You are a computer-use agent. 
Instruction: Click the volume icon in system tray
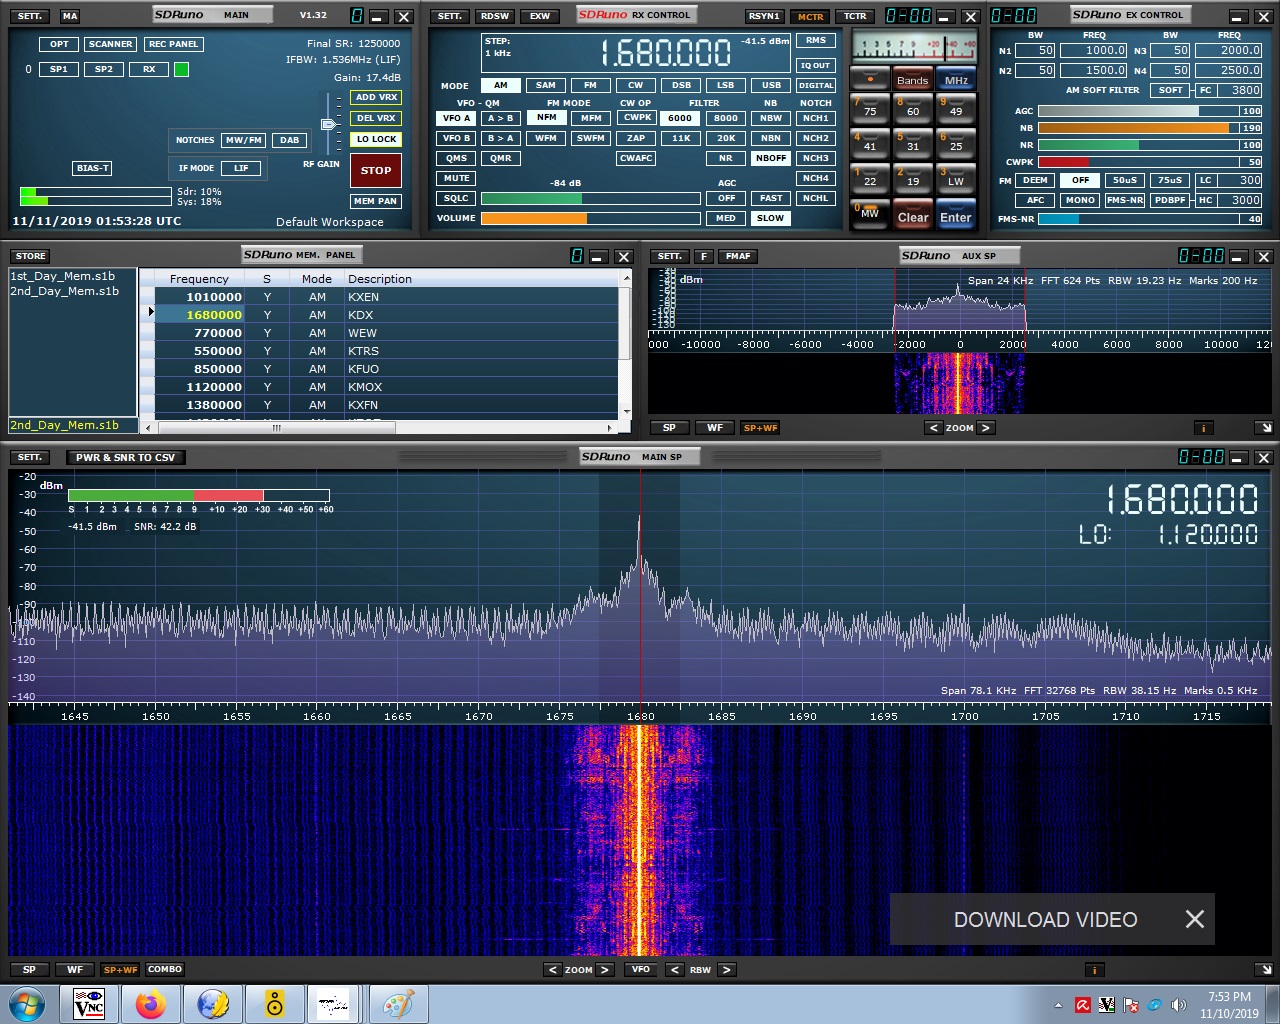pos(1179,1005)
